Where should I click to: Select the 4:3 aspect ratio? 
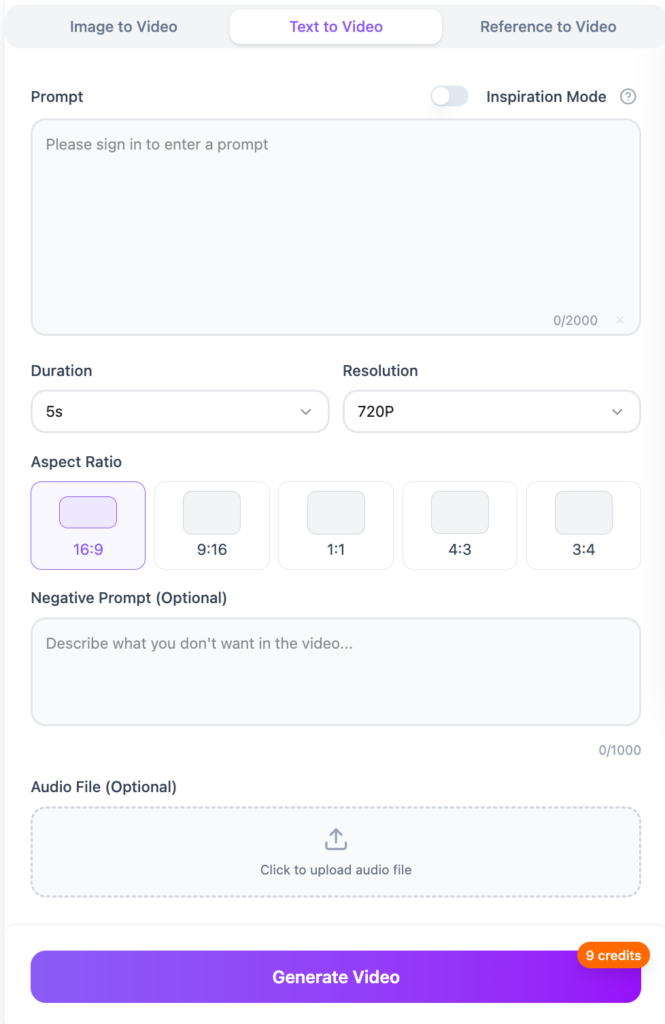(x=460, y=525)
